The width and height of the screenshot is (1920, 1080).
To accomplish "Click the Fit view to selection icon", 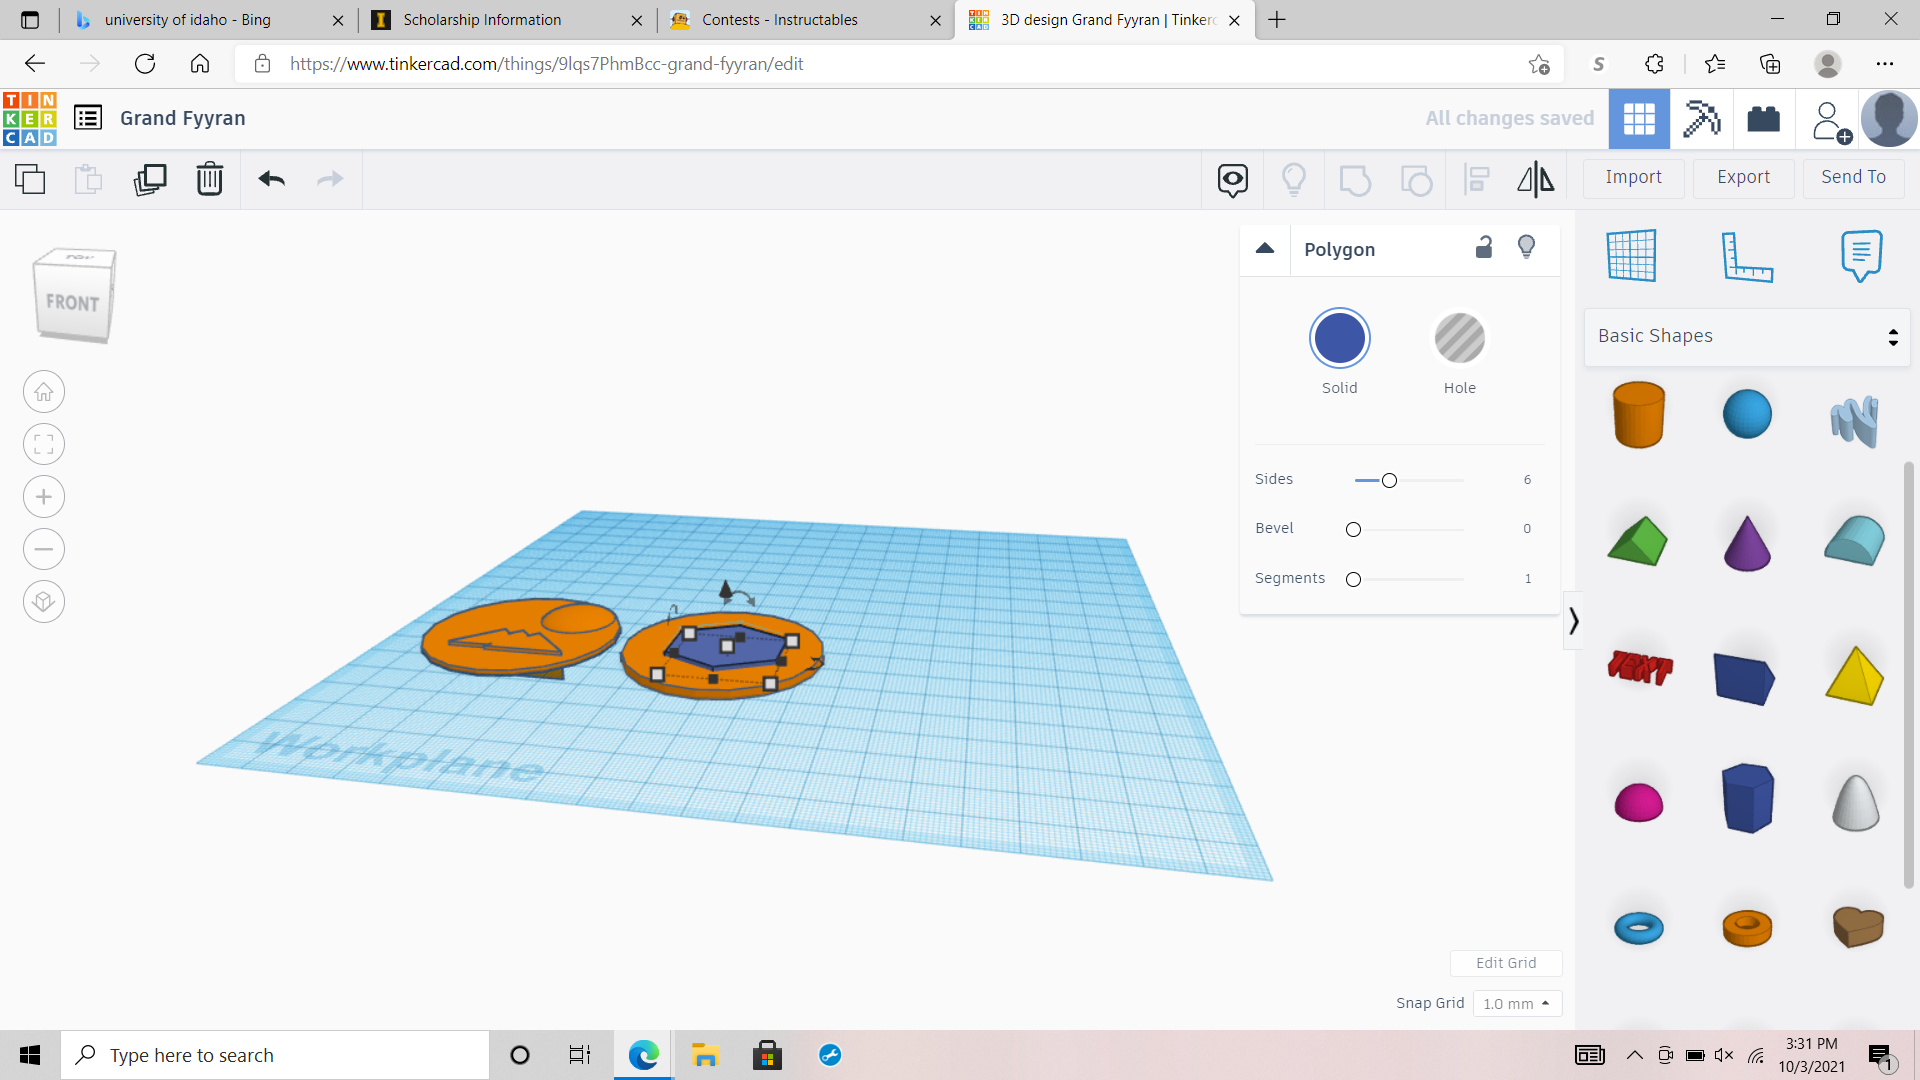I will (43, 444).
